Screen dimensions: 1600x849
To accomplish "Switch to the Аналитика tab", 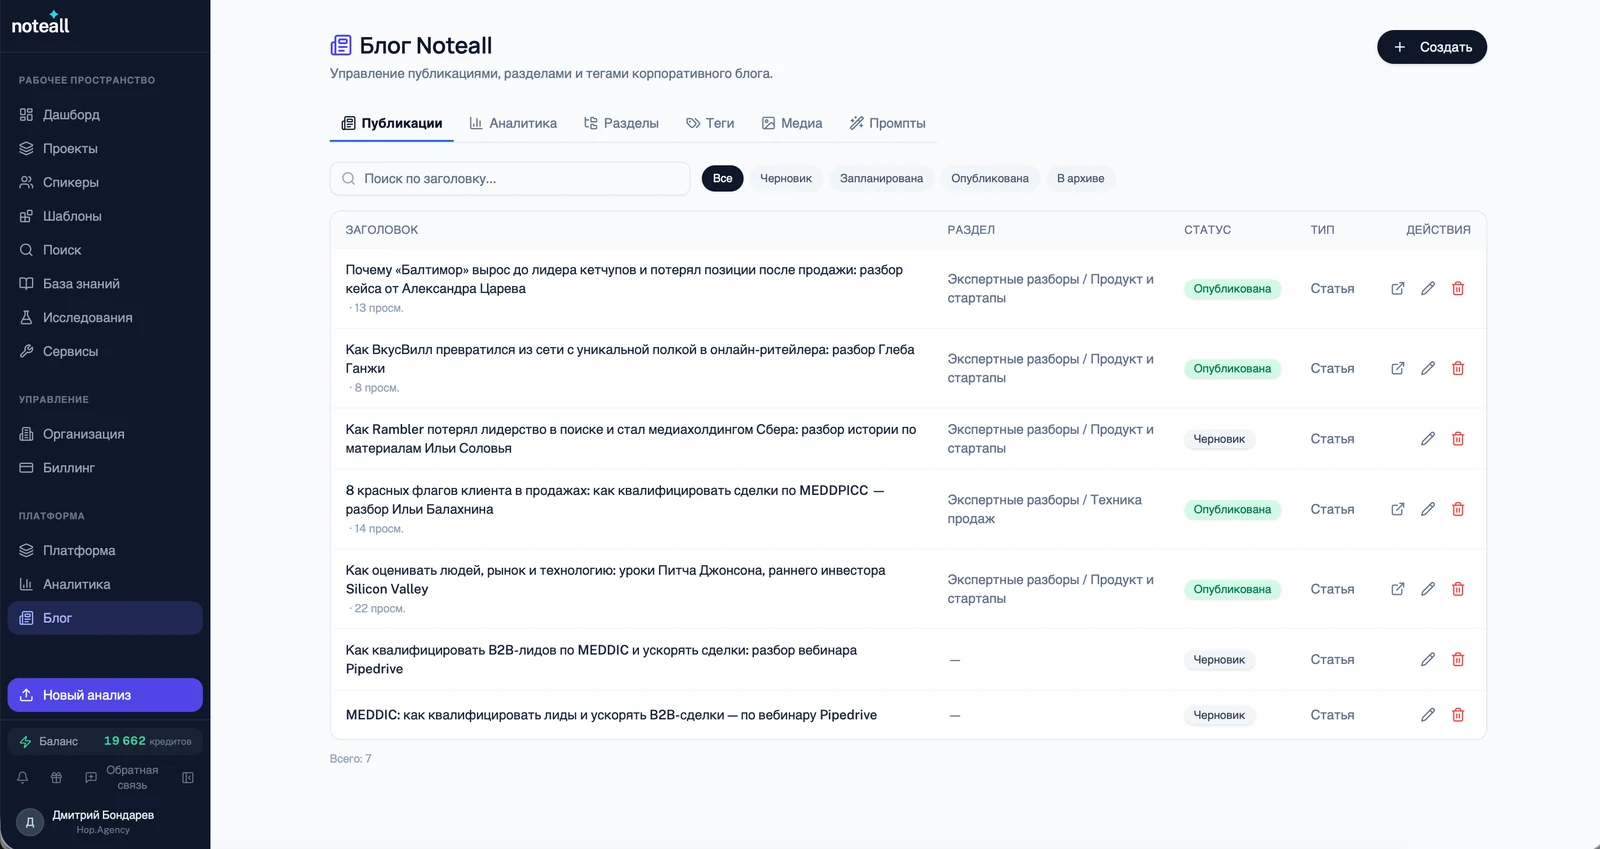I will pos(513,123).
